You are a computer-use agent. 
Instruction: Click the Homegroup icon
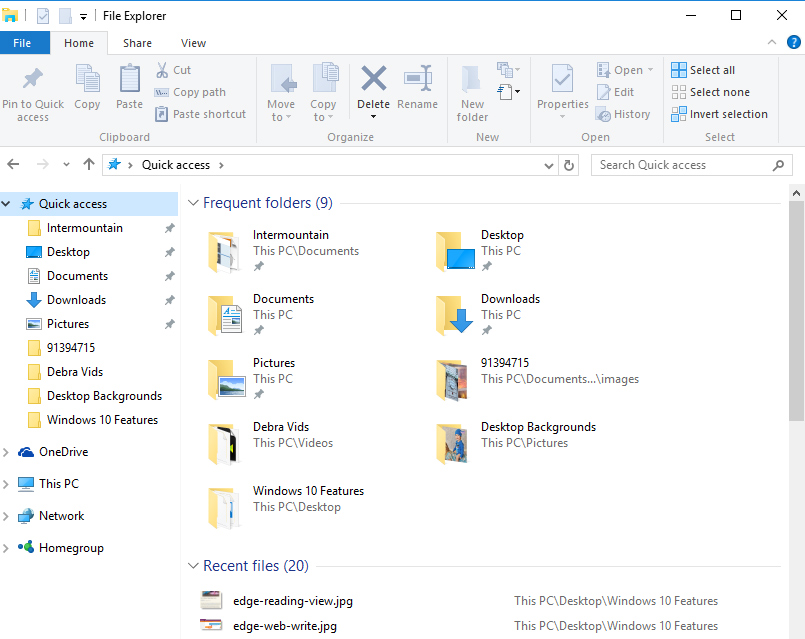pyautogui.click(x=26, y=547)
